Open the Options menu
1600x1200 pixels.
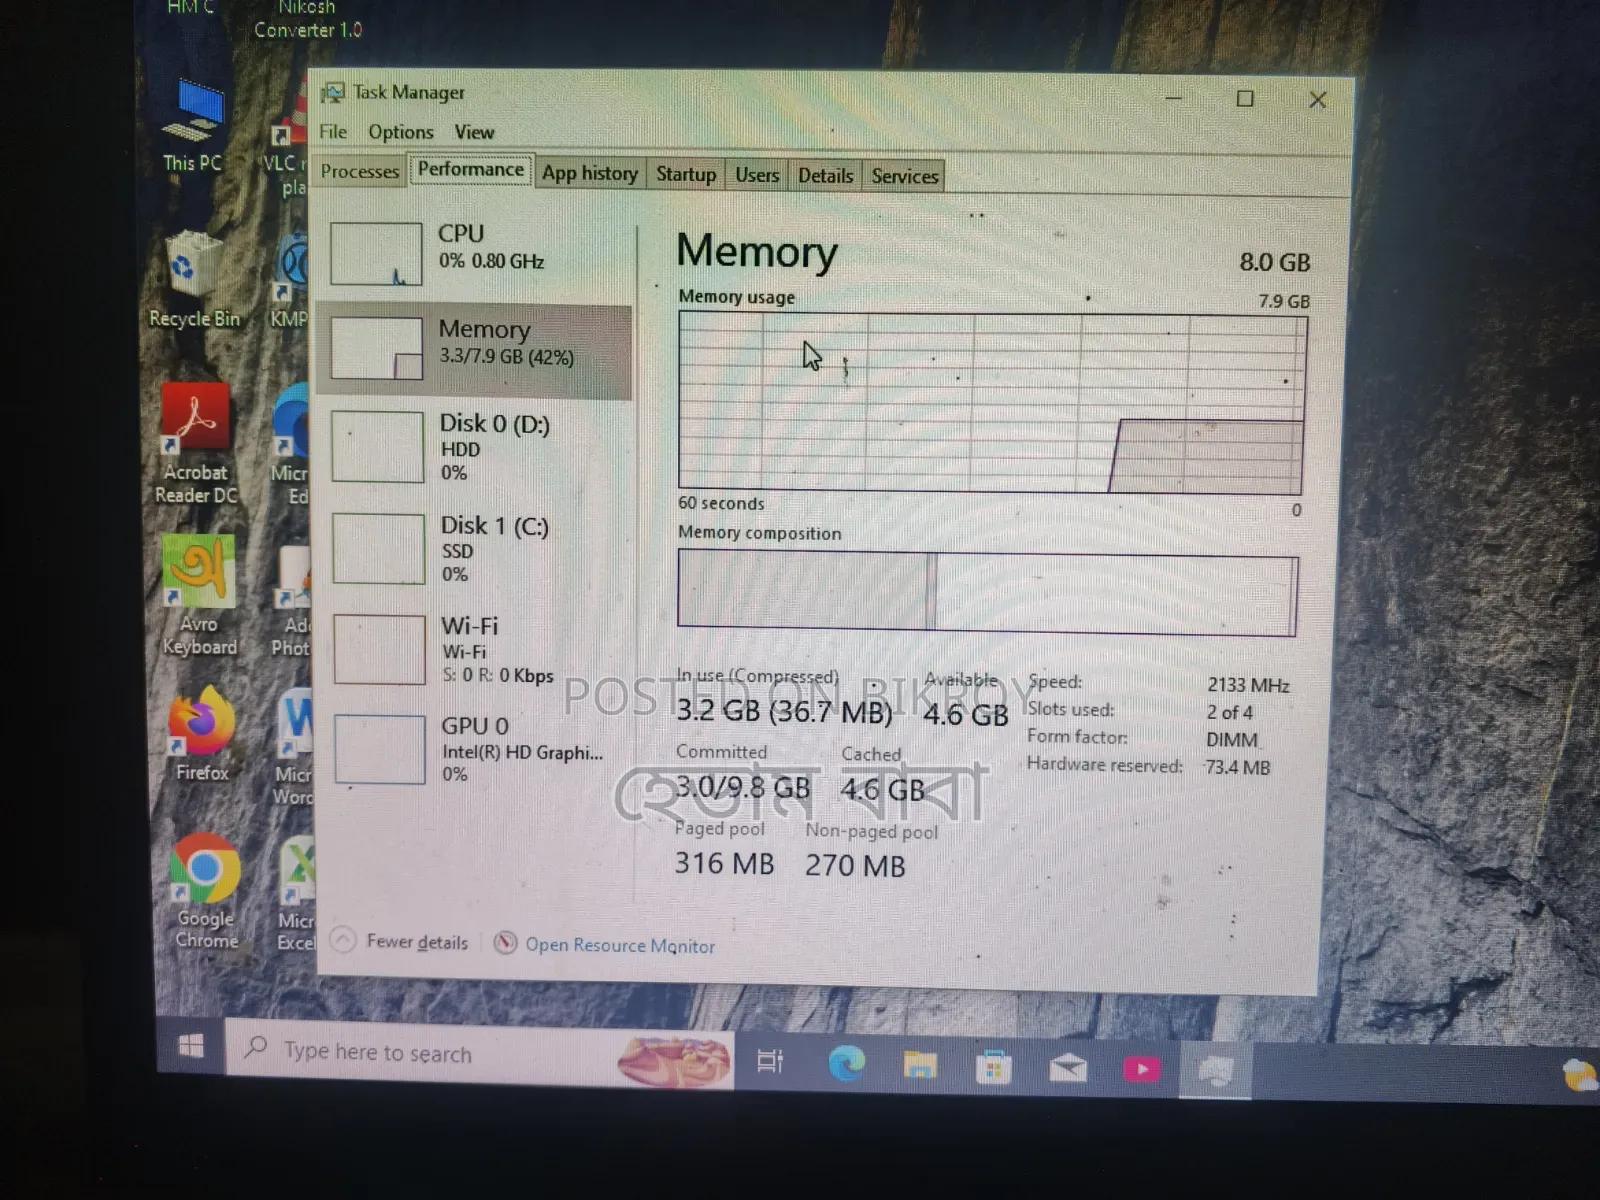point(401,132)
